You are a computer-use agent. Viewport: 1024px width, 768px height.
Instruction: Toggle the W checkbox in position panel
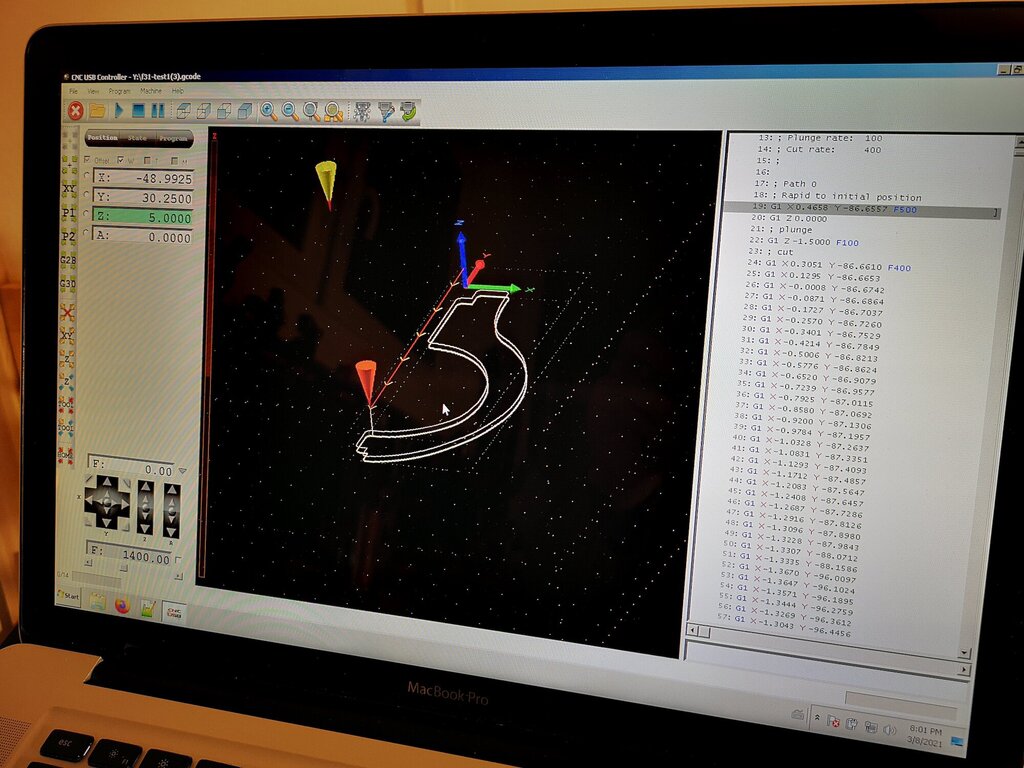click(x=120, y=160)
